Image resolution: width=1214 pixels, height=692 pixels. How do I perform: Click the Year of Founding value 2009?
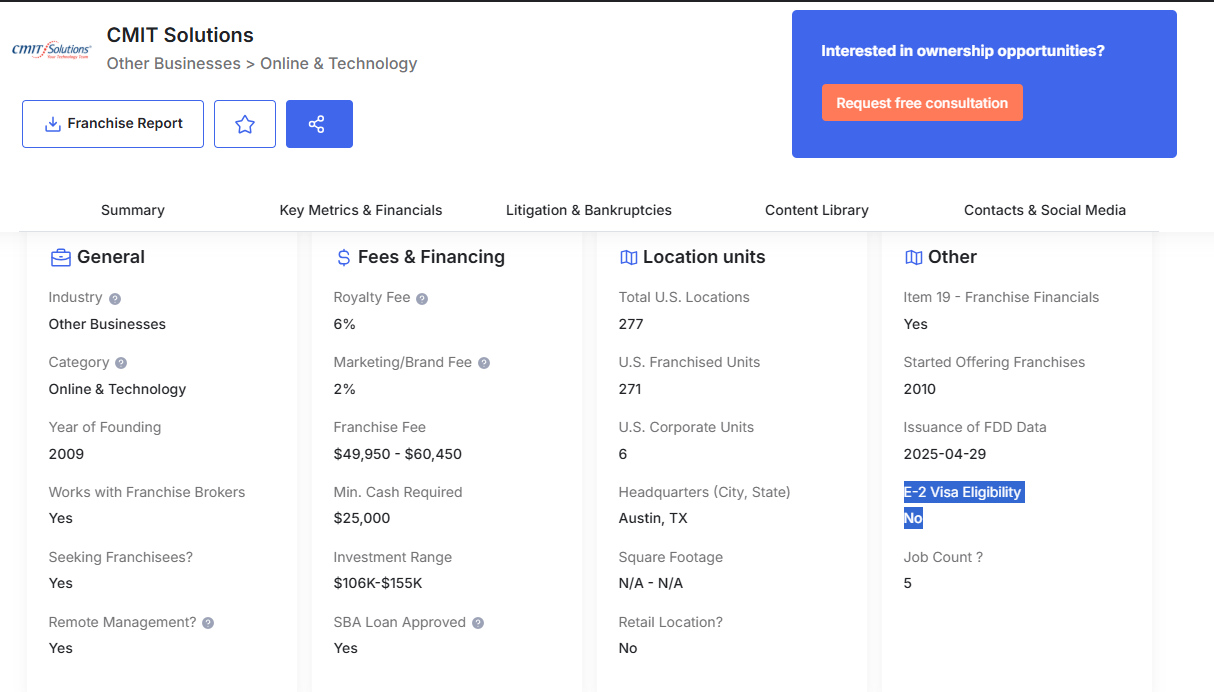(66, 454)
